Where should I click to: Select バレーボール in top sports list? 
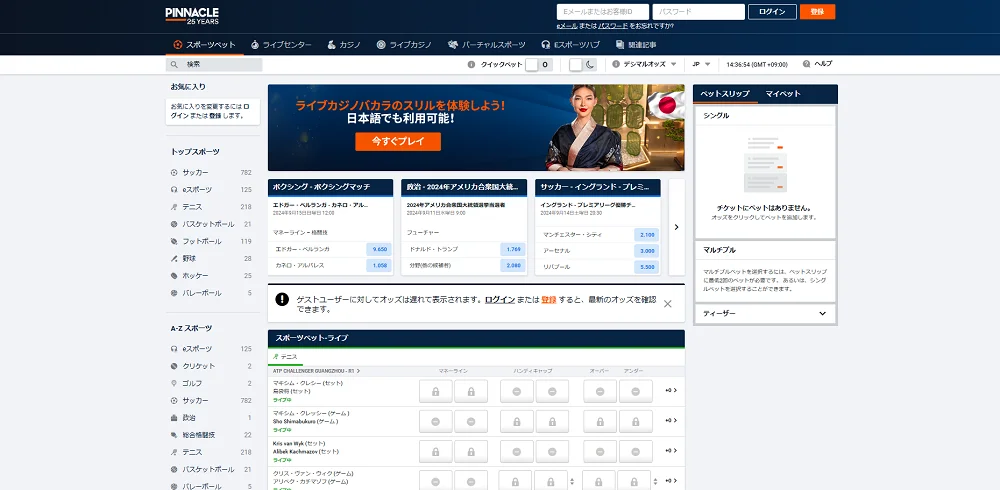(x=211, y=293)
